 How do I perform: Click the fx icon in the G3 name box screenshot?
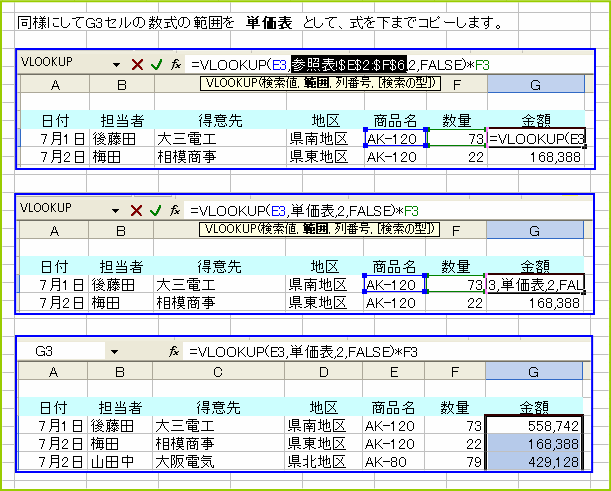pos(174,352)
